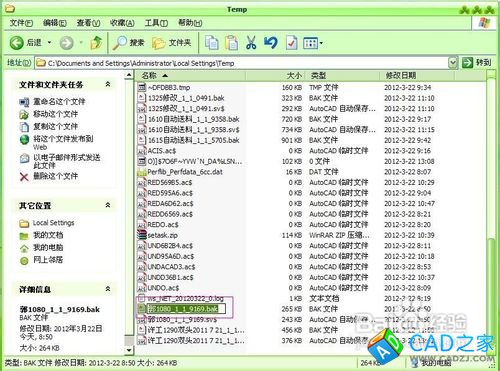Open back button history dropdown arrow
500x371 pixels.
click(49, 43)
